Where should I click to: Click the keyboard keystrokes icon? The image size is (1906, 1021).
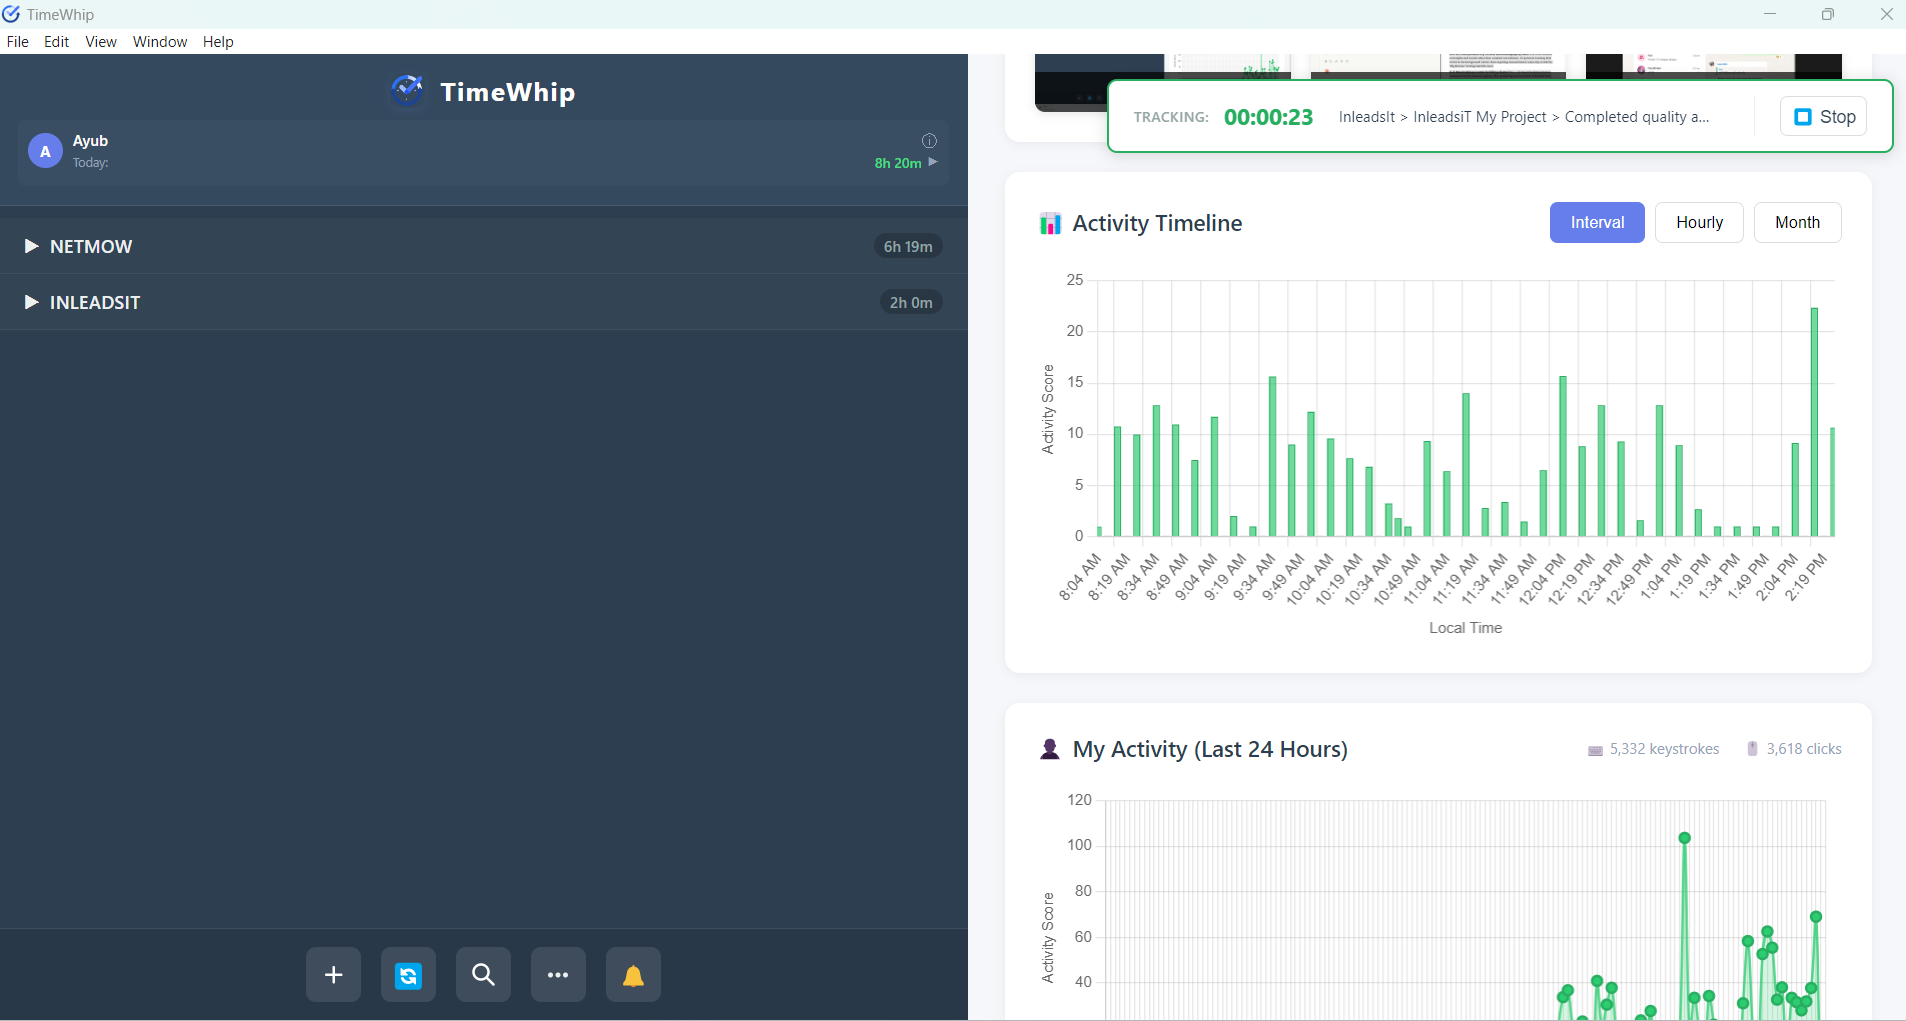click(x=1595, y=750)
